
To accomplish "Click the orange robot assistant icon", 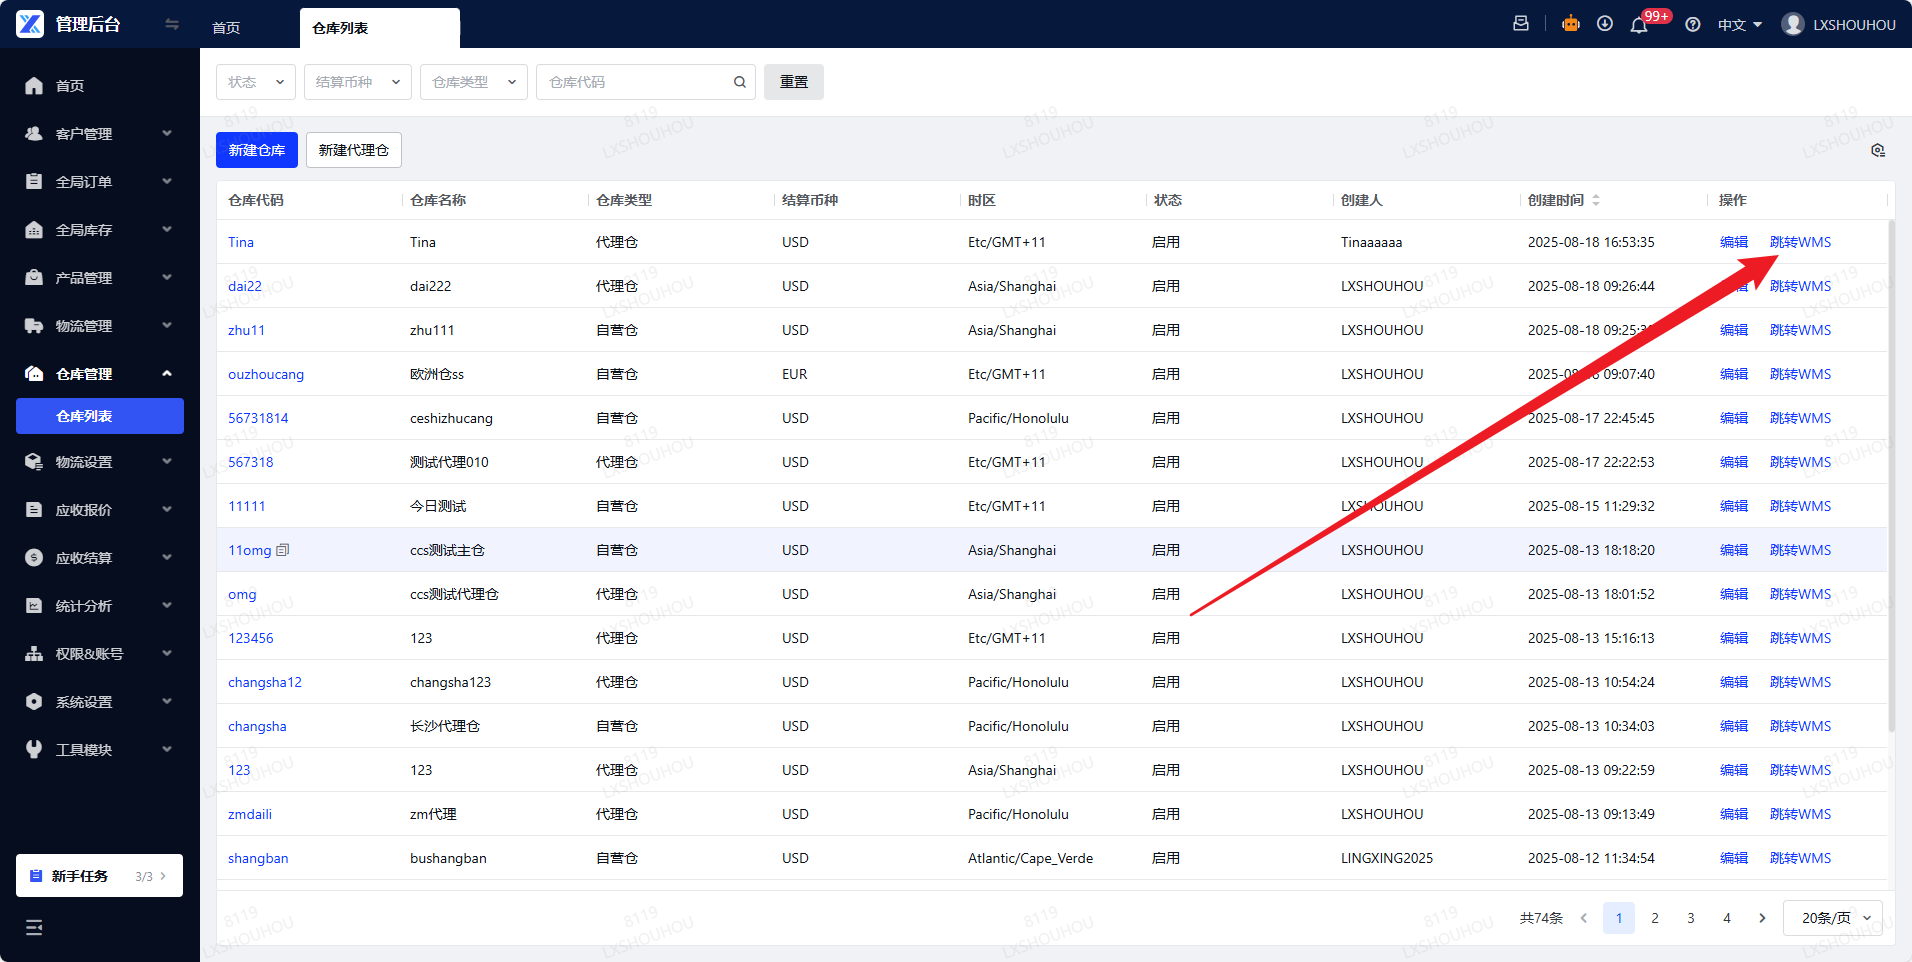I will (1571, 24).
